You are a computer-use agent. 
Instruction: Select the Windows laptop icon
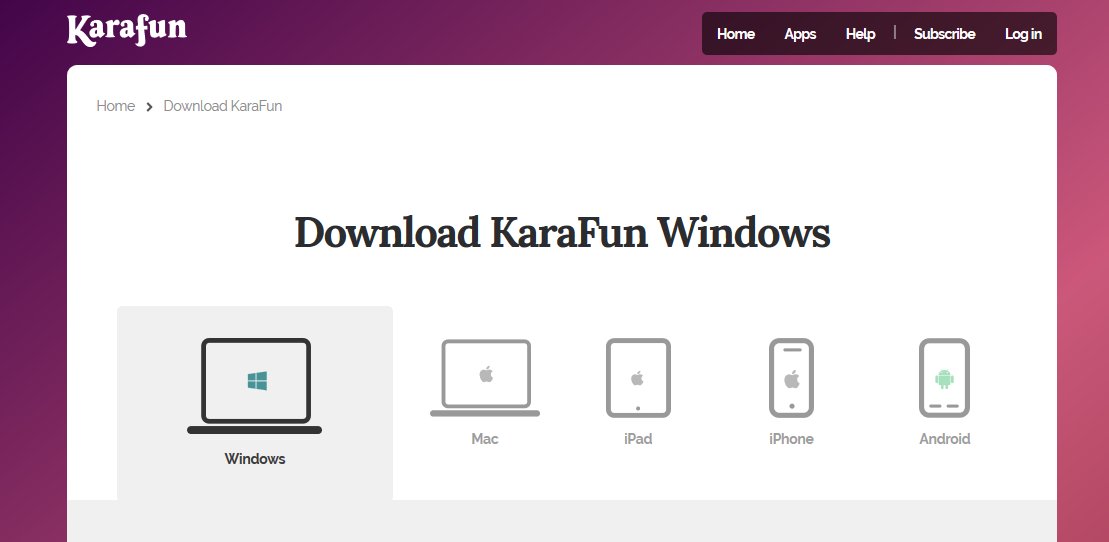click(255, 386)
